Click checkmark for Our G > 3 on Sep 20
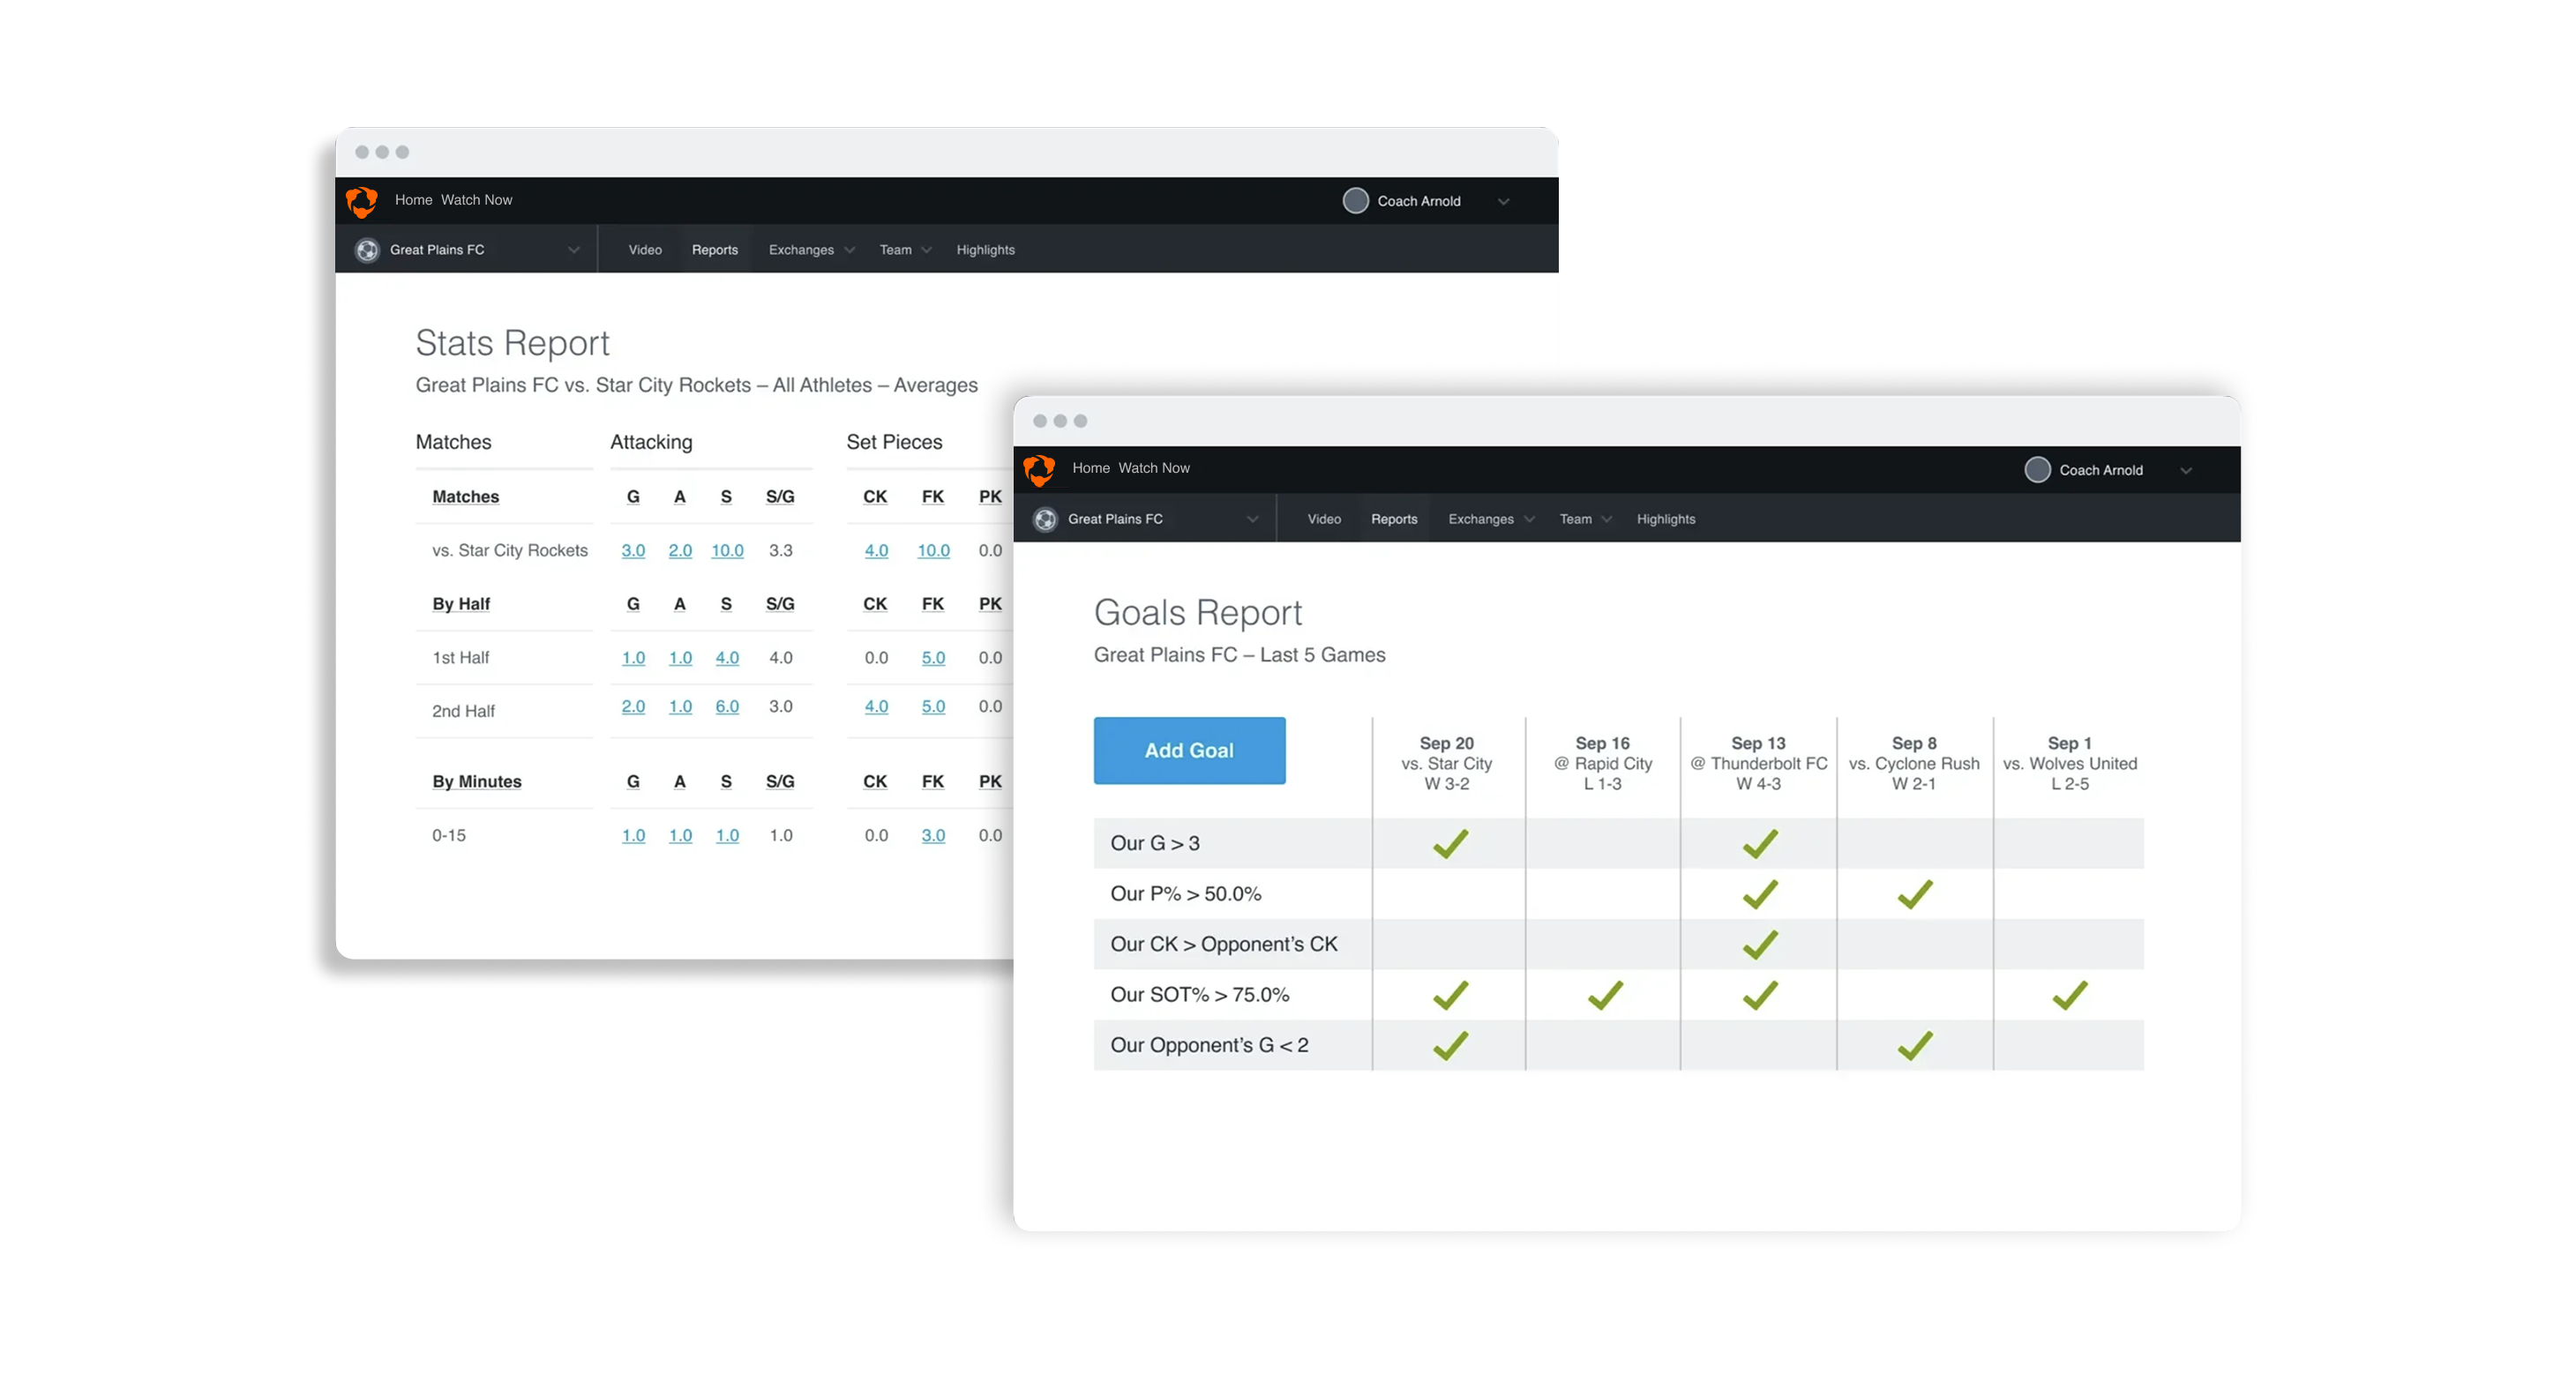Screen dimensions: 2576x1397 click(x=1449, y=843)
